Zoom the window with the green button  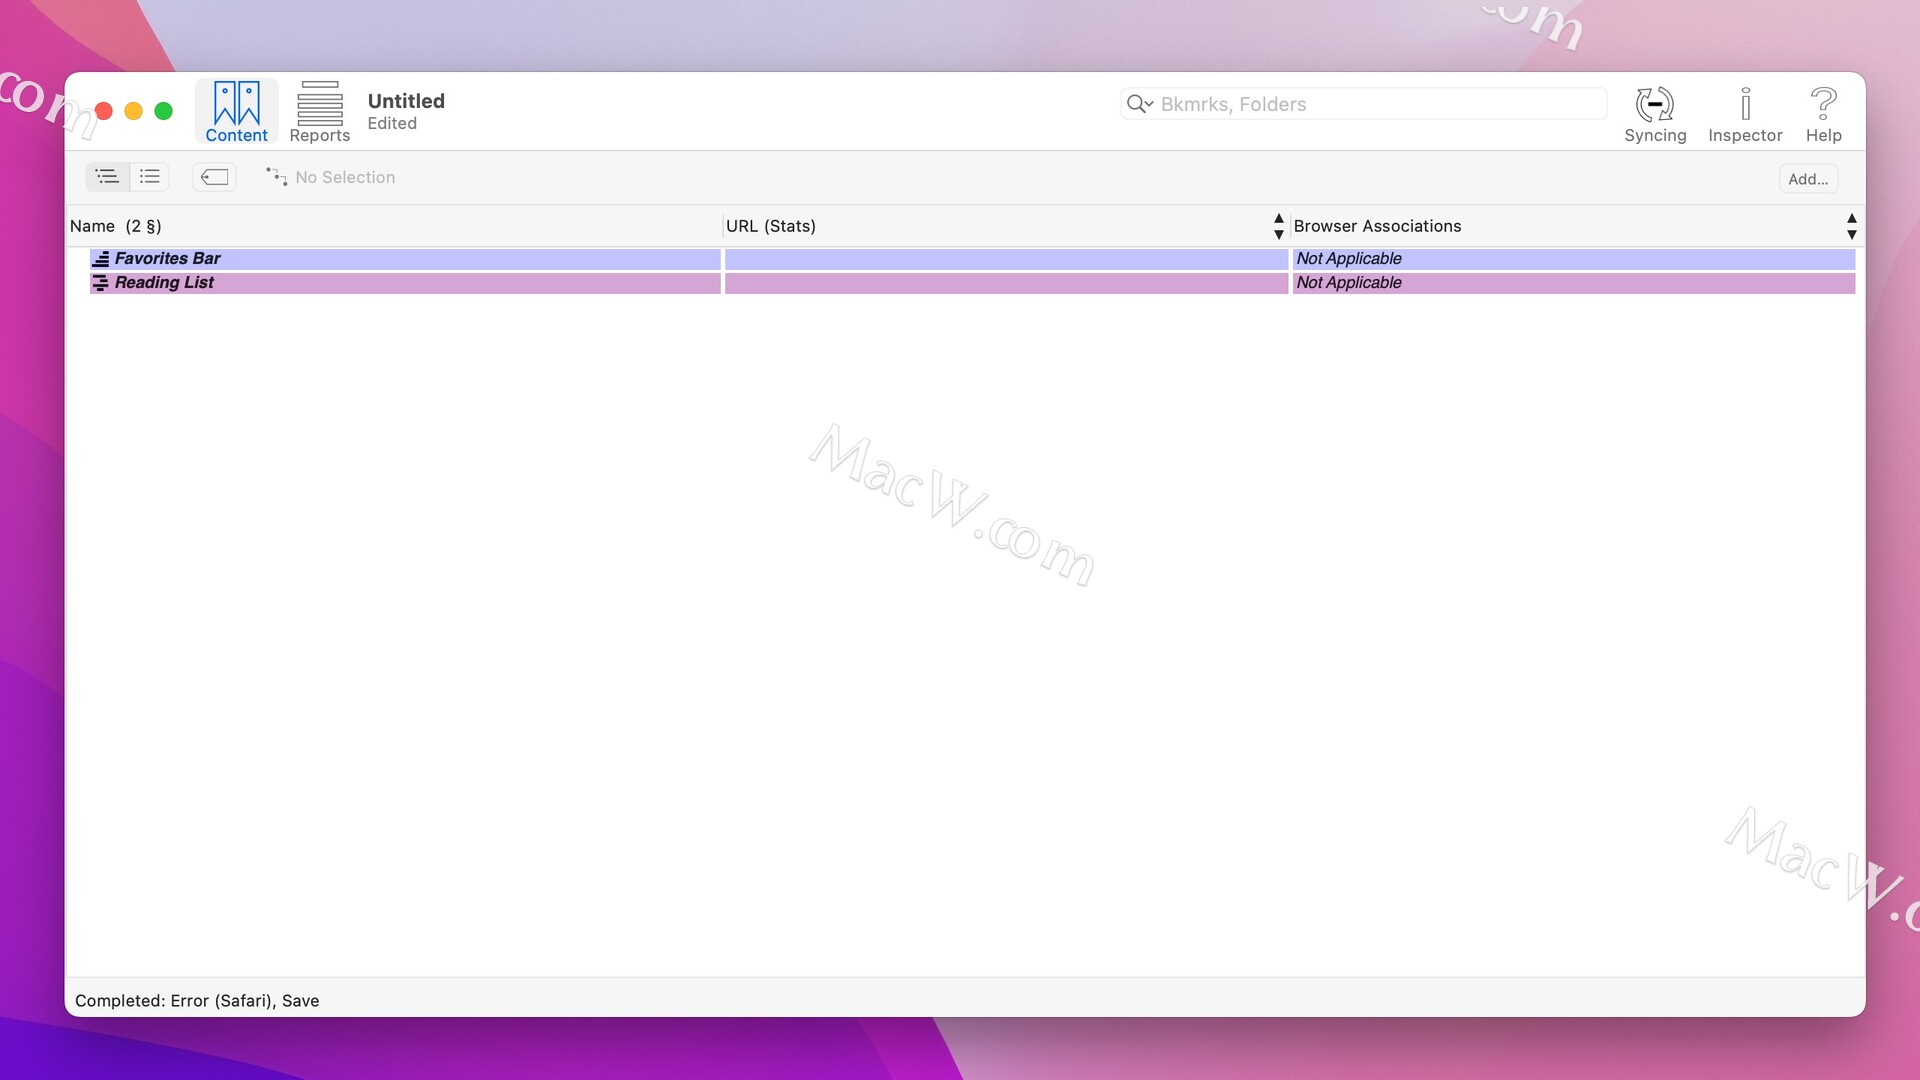(x=163, y=111)
